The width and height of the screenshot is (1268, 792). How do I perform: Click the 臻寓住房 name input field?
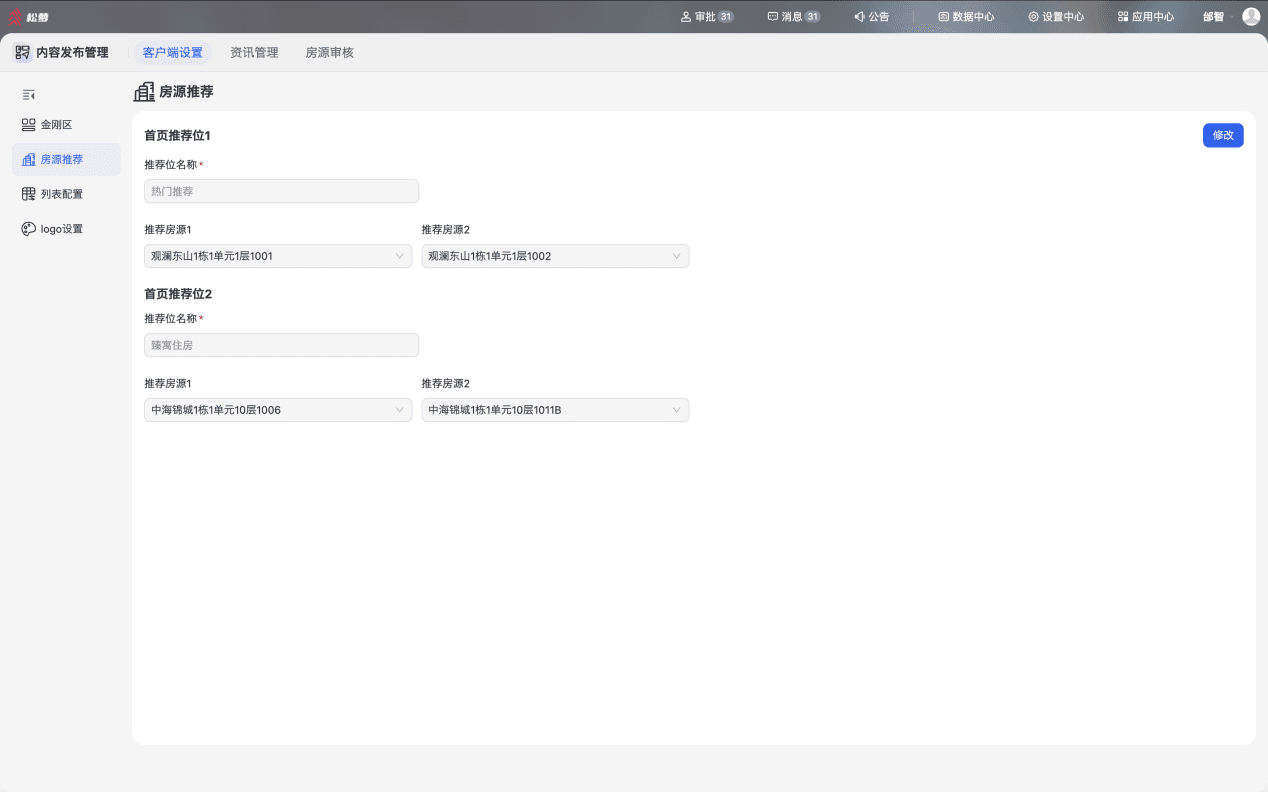click(281, 345)
